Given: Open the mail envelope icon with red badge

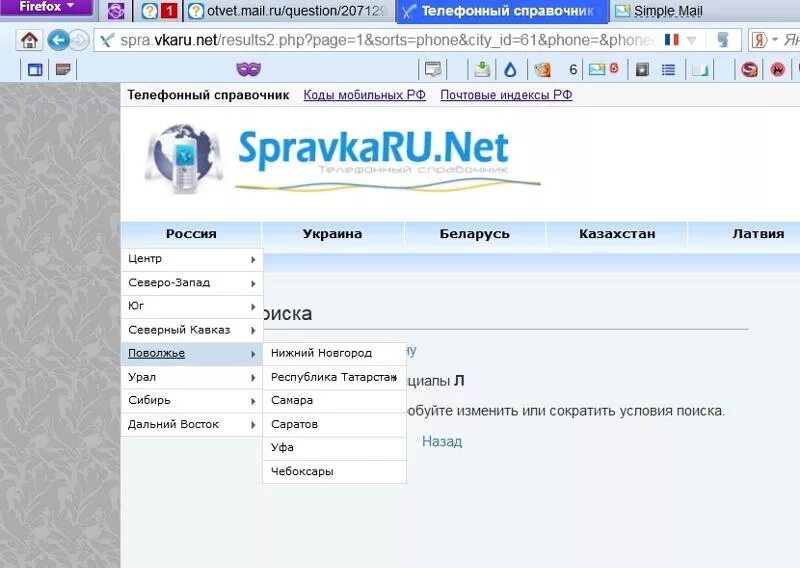Looking at the screenshot, I should tap(603, 69).
